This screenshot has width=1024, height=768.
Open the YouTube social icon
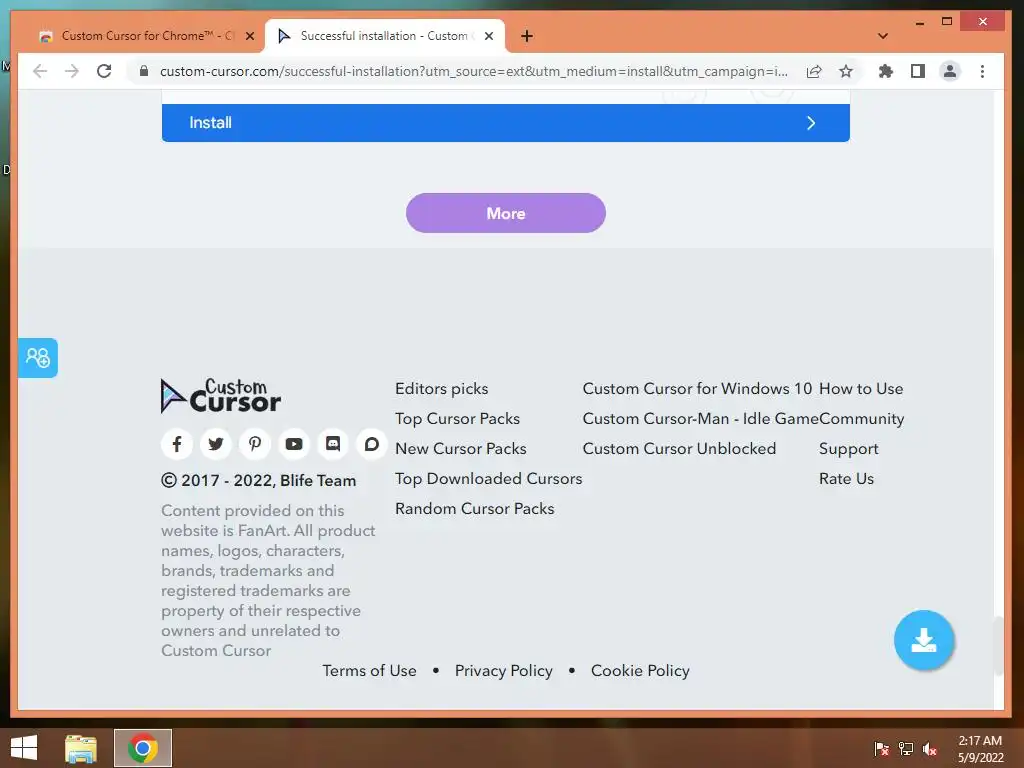pos(294,445)
